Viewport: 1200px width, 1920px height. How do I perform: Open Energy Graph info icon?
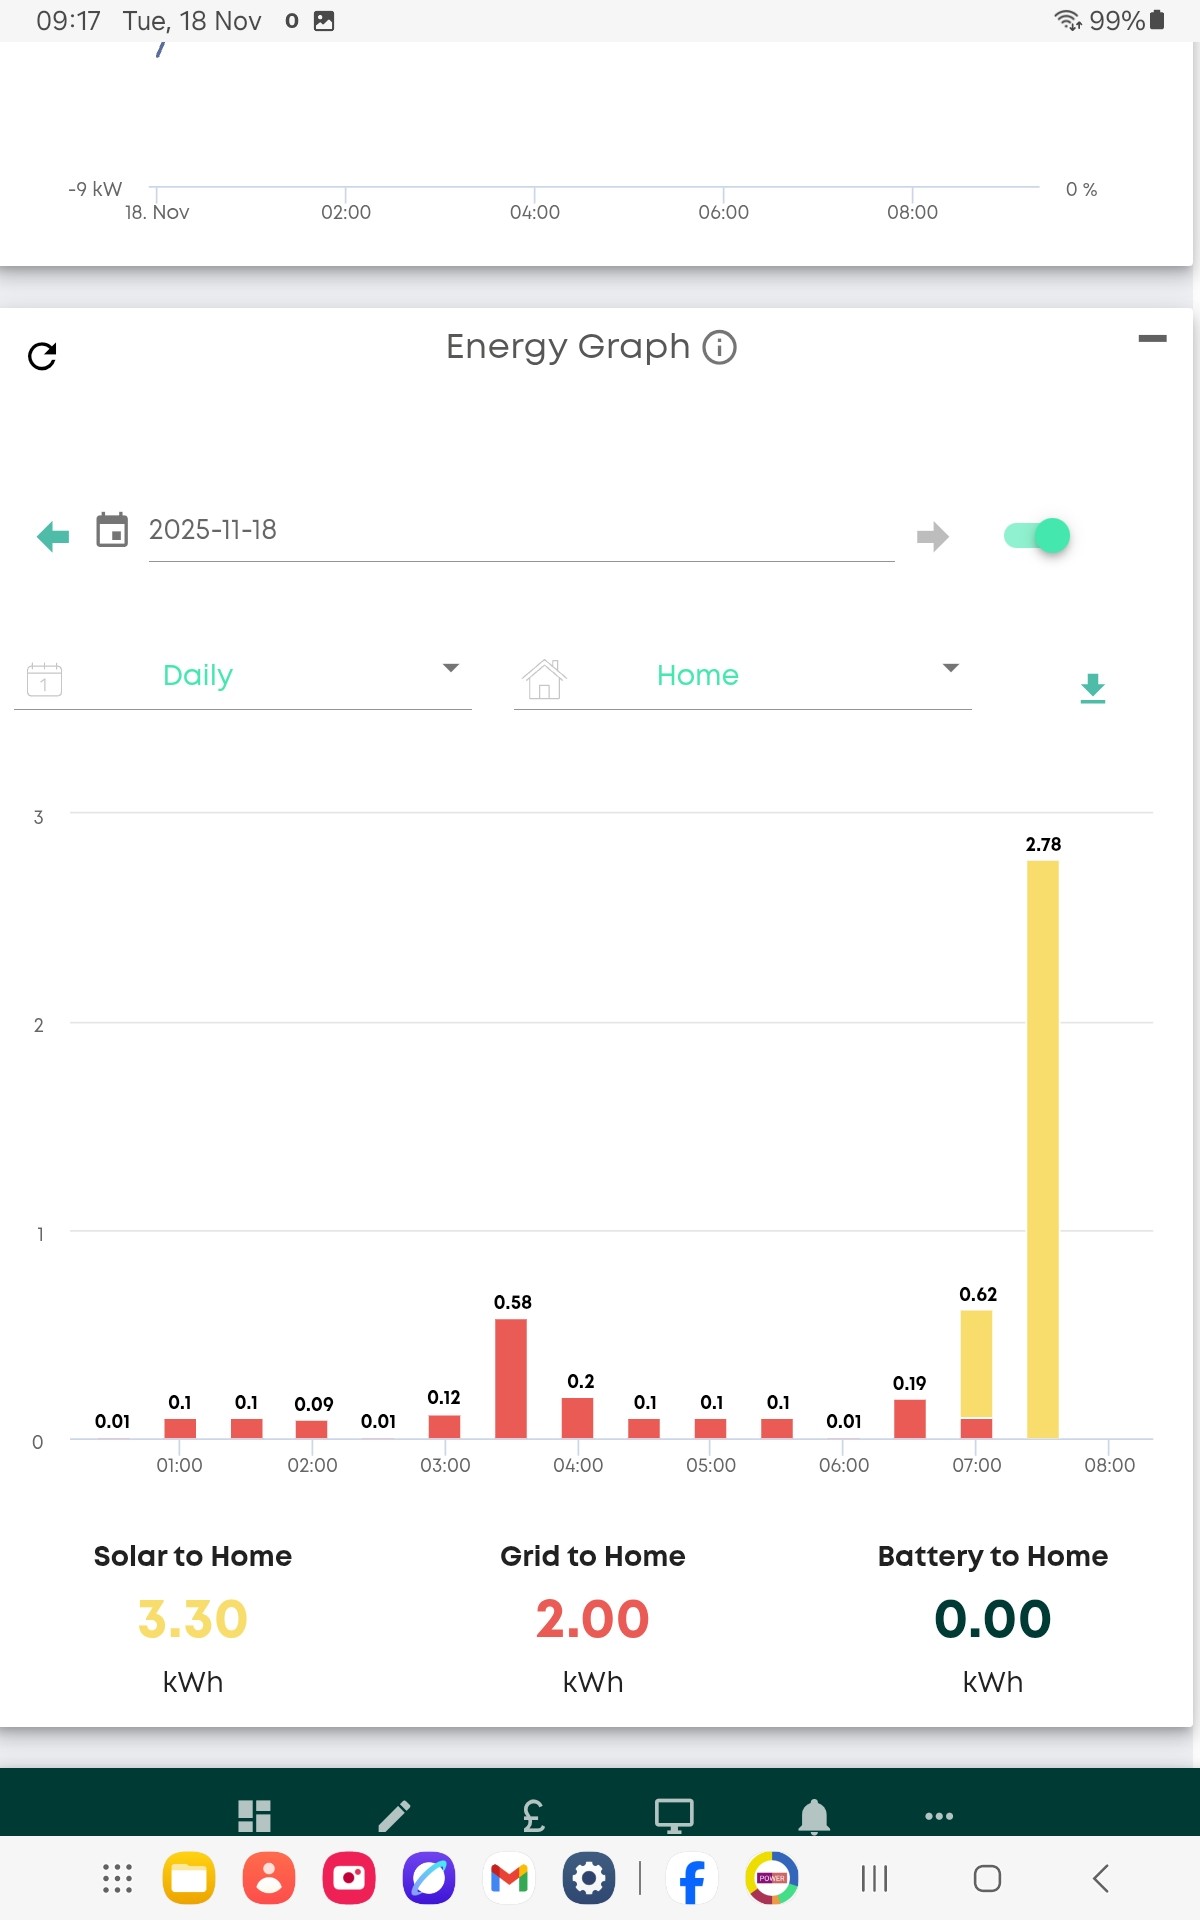click(719, 347)
